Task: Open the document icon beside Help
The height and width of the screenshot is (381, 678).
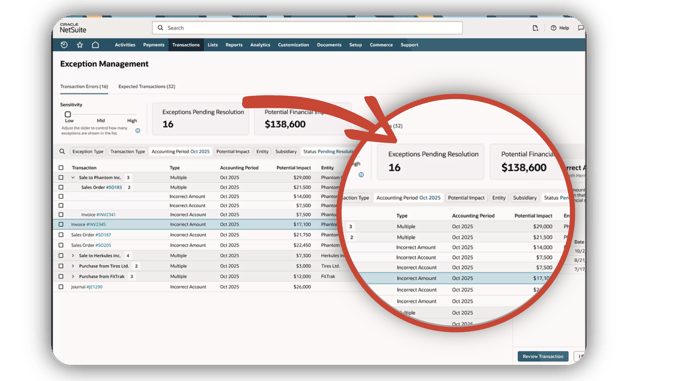Action: coord(535,28)
